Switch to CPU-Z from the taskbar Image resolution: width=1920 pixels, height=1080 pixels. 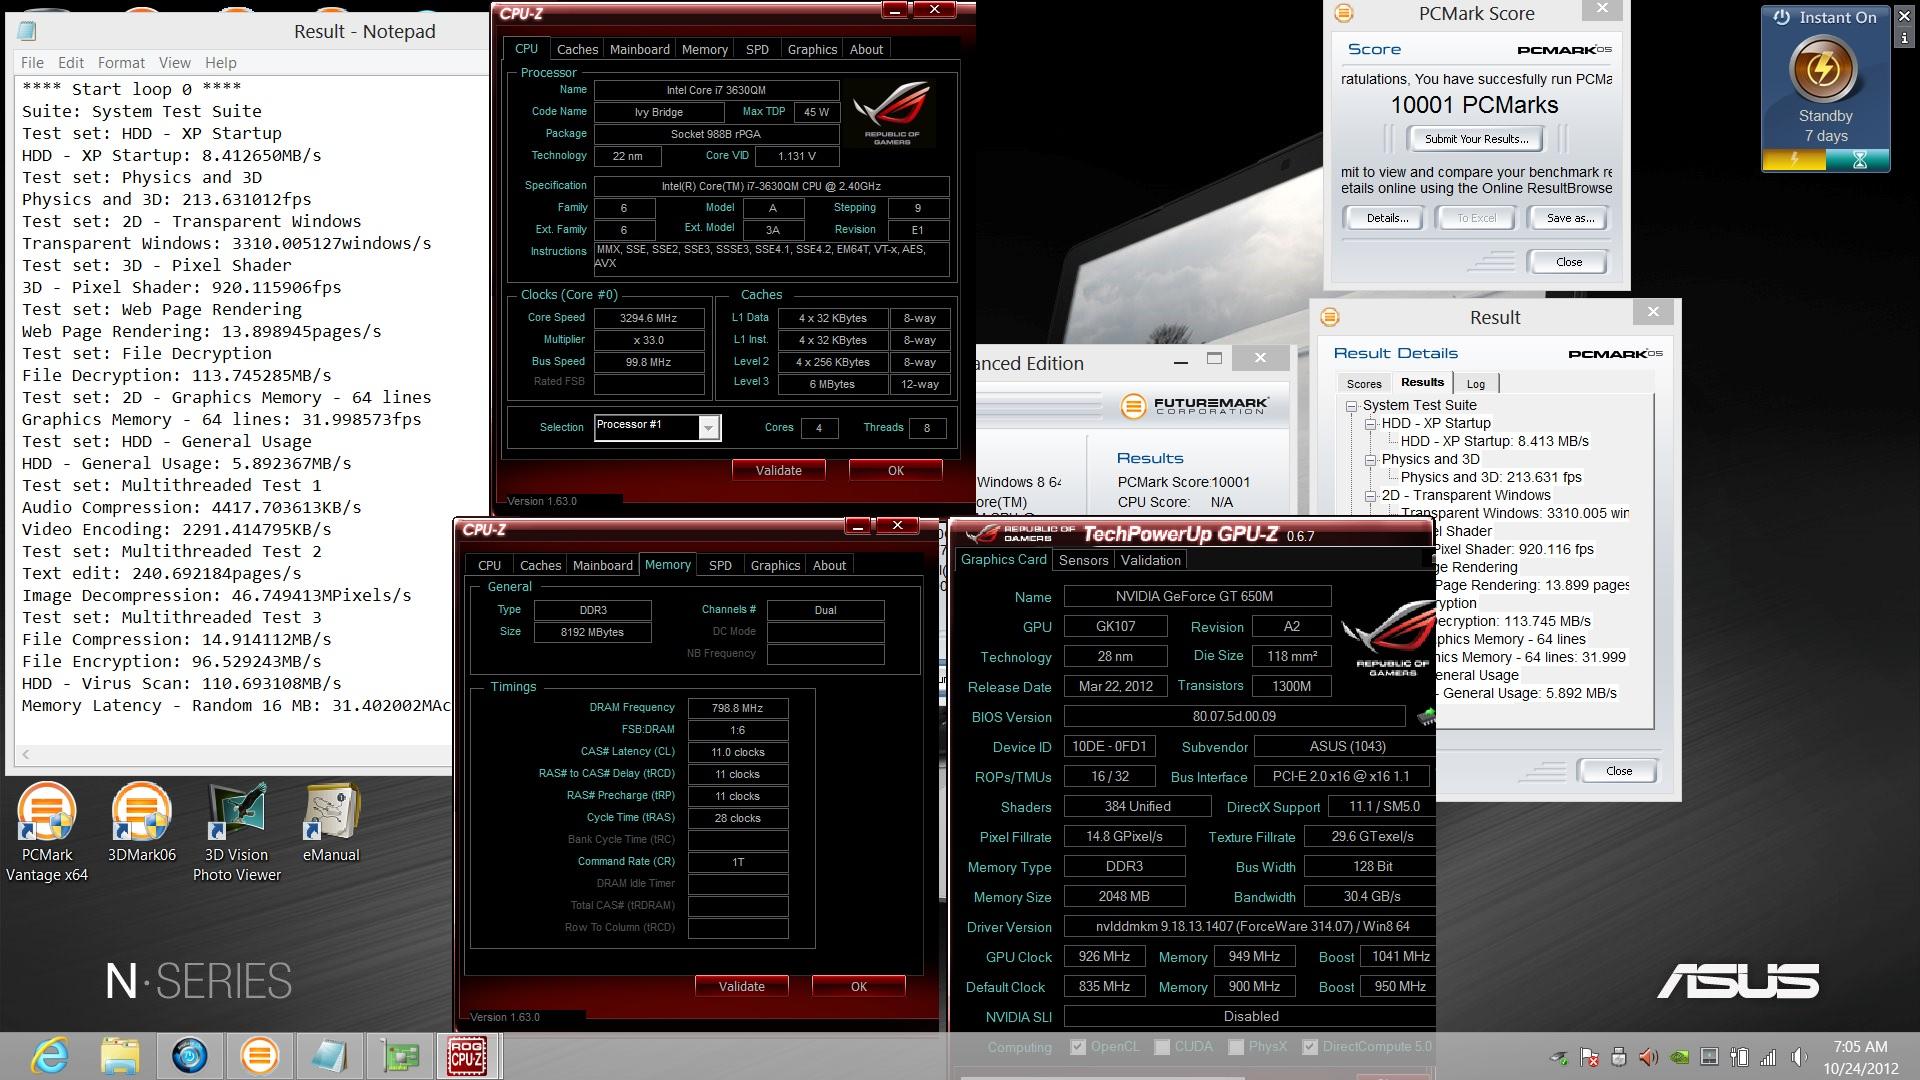tap(467, 1056)
